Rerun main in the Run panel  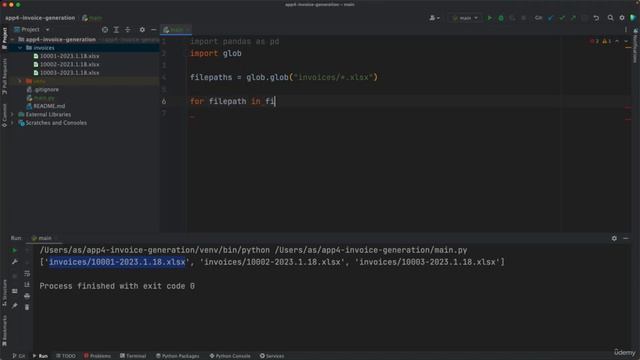point(14,250)
